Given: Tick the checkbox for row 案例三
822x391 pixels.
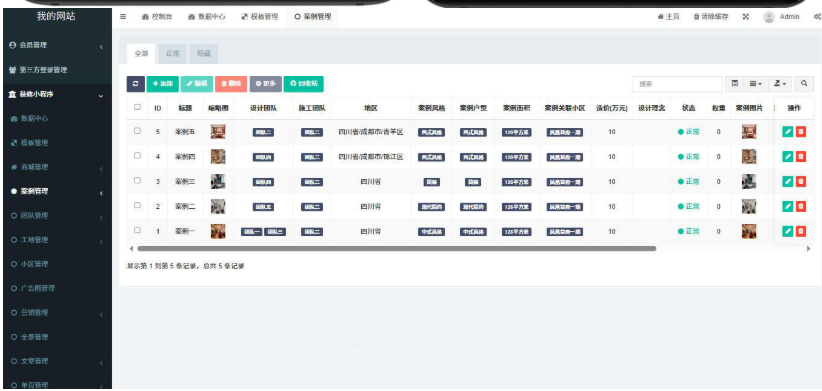Looking at the screenshot, I should 137,180.
